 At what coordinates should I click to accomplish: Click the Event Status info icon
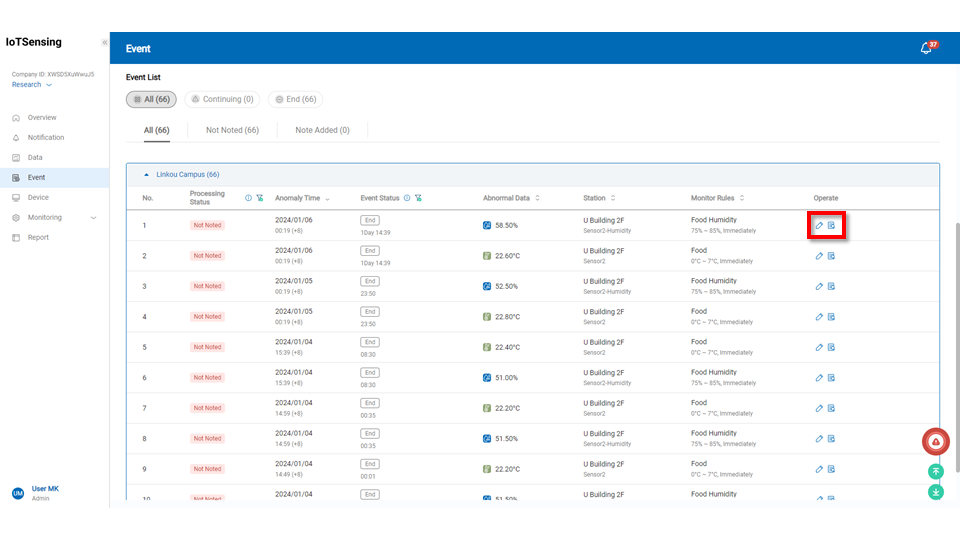click(x=406, y=198)
